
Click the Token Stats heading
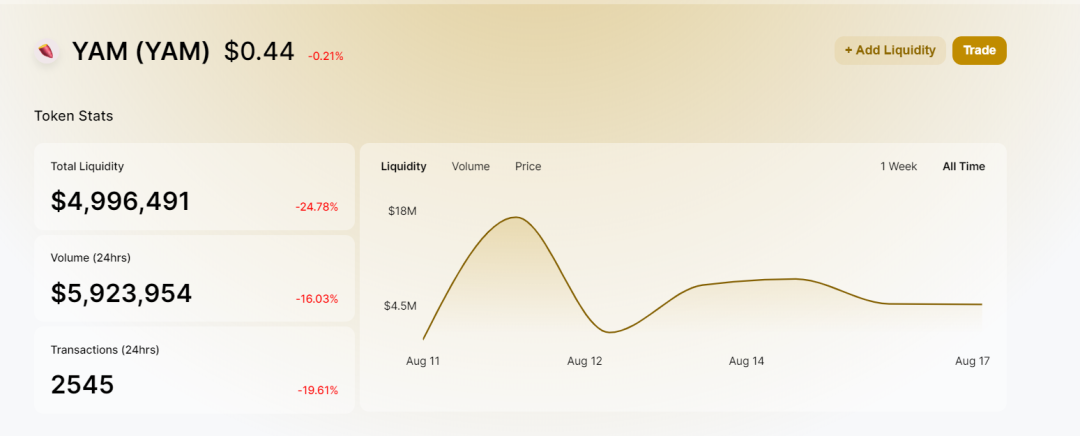coord(74,116)
